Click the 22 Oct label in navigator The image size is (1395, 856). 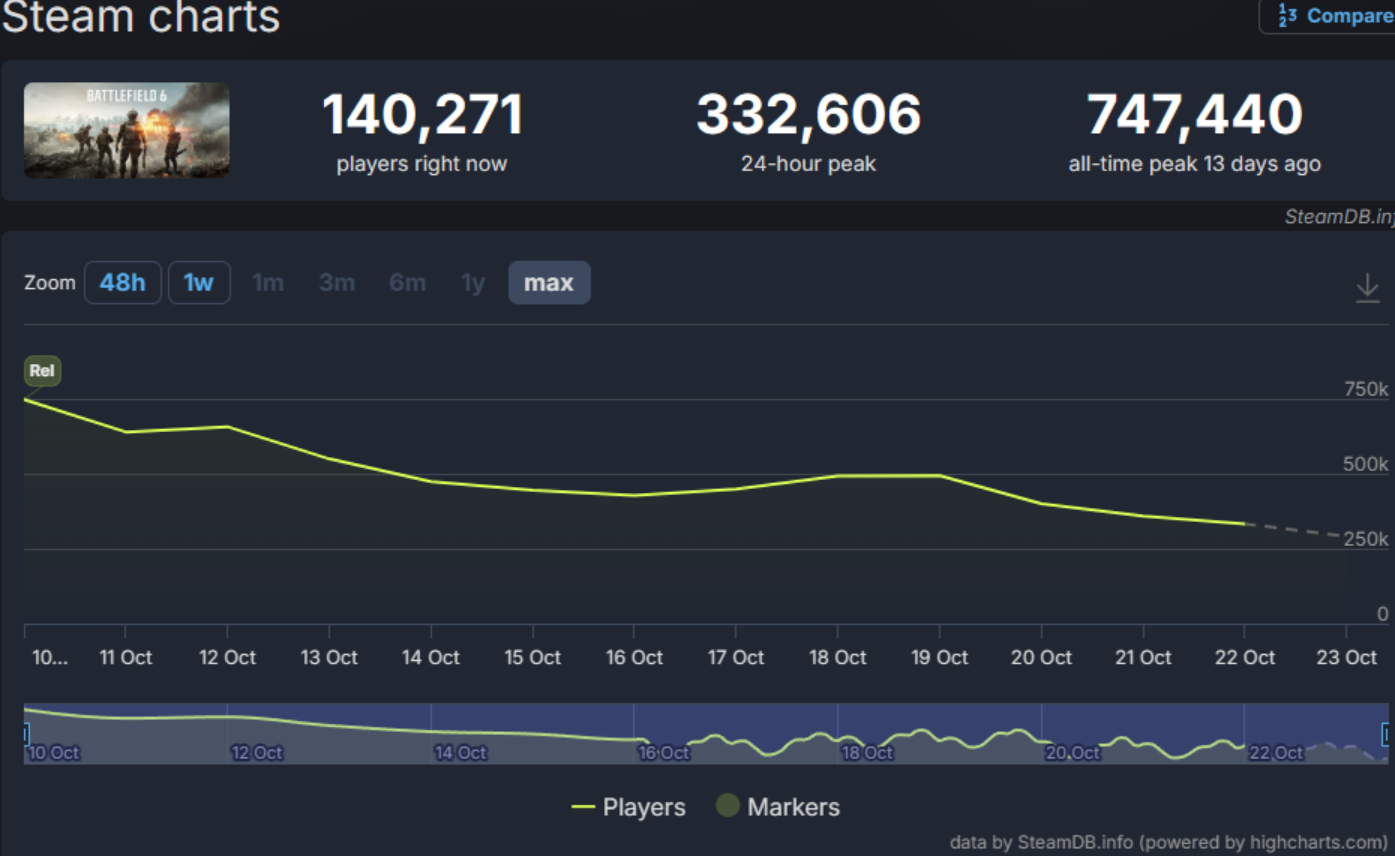click(x=1276, y=752)
